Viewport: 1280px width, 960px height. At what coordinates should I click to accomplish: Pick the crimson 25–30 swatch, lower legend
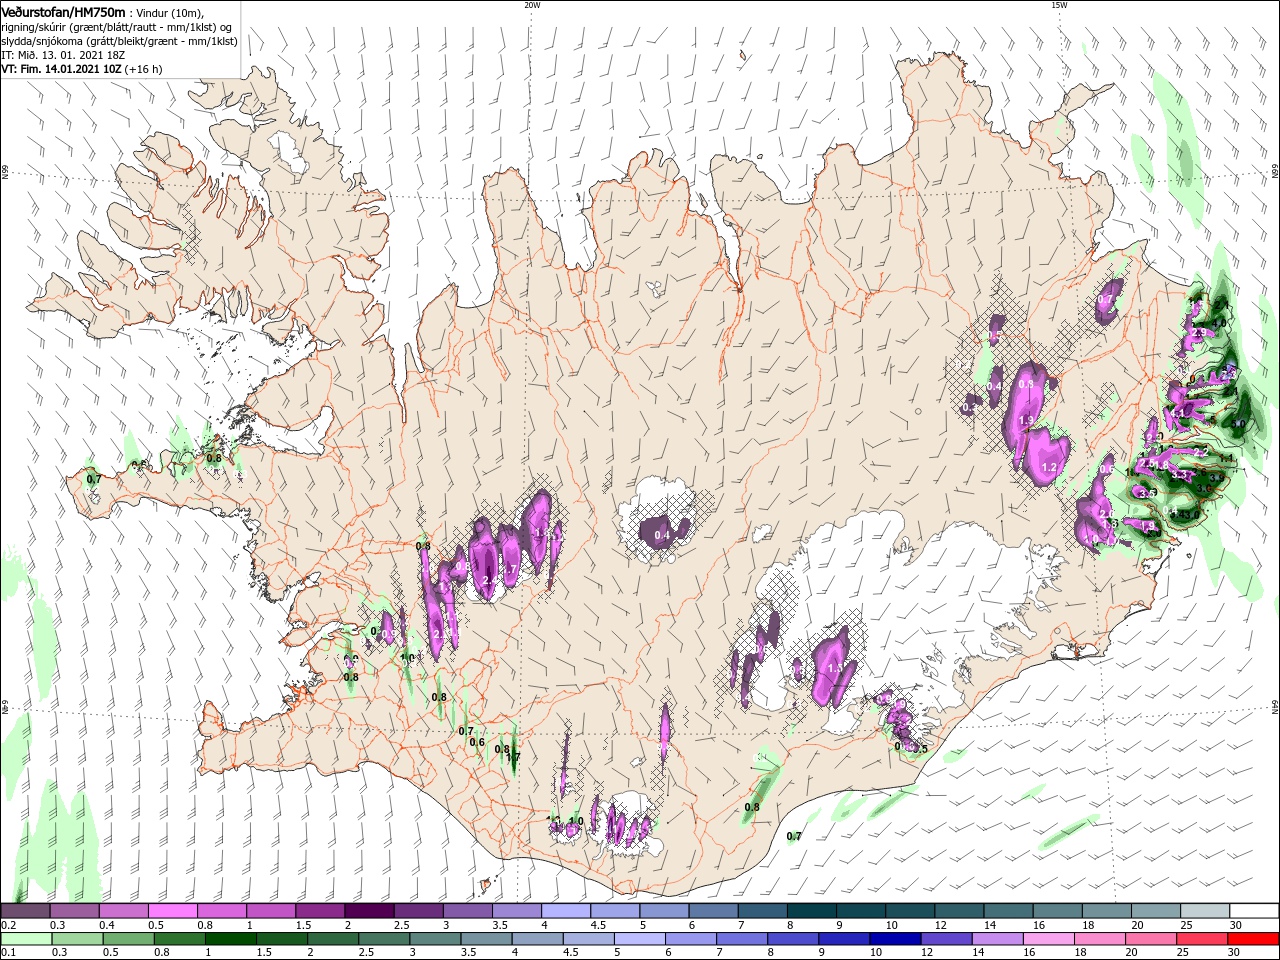coord(1203,939)
